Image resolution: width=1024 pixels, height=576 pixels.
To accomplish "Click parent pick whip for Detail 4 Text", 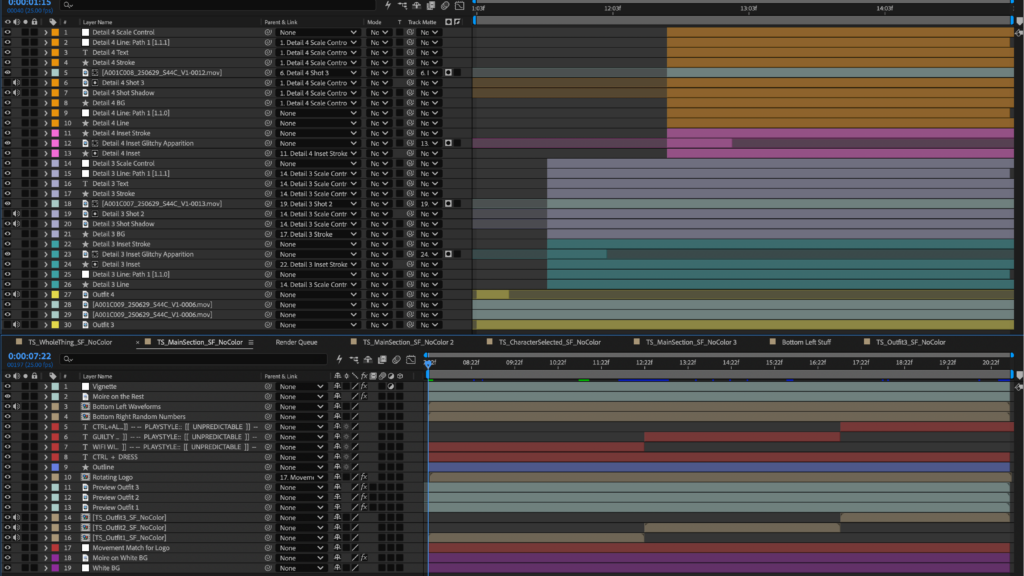I will [x=268, y=52].
